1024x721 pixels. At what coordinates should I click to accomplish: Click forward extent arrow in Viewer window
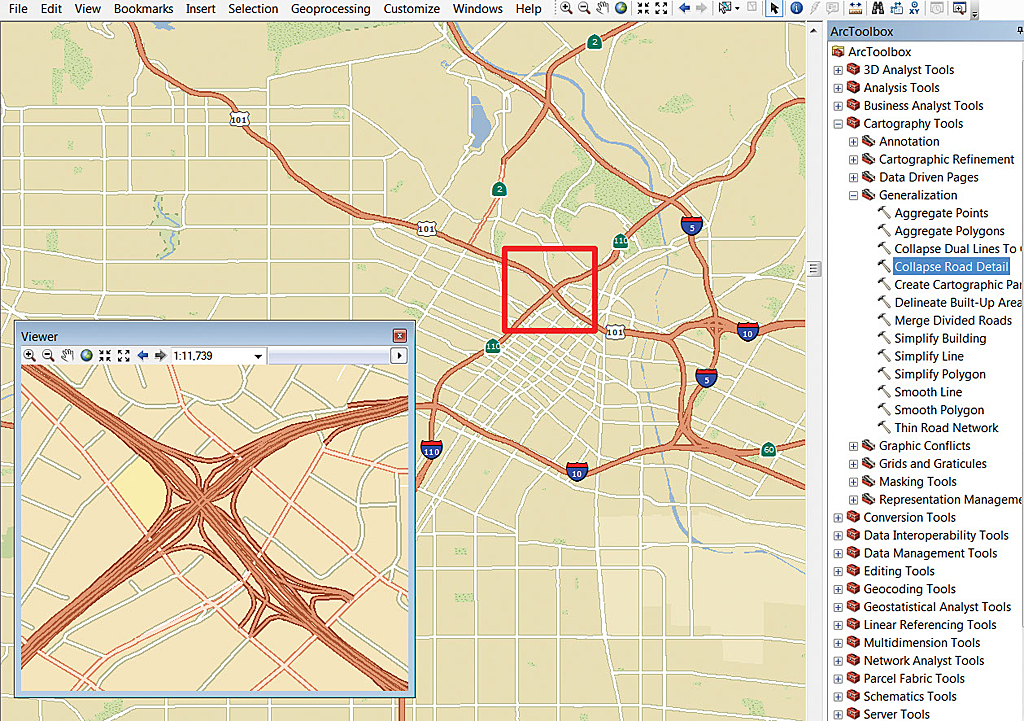(x=160, y=355)
